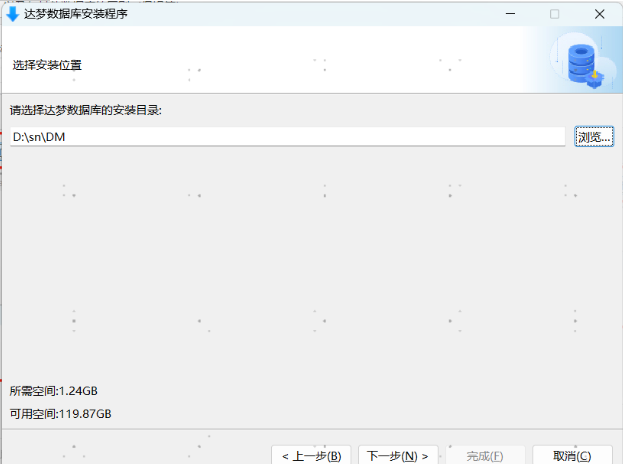The image size is (623, 464).
Task: Cancel installation with 取消(C) button
Action: [x=572, y=455]
